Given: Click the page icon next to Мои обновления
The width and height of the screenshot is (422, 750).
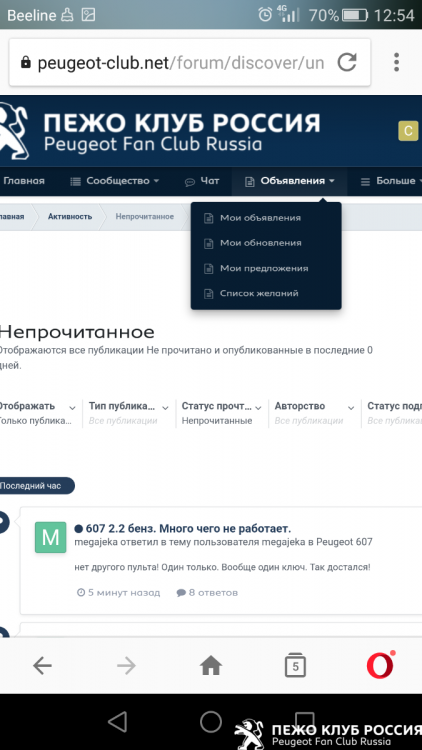Looking at the screenshot, I should tap(208, 243).
